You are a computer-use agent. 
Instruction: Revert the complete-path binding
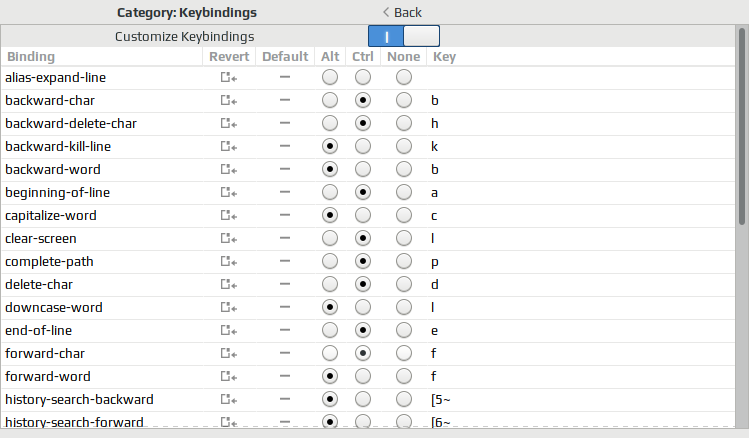pyautogui.click(x=229, y=261)
